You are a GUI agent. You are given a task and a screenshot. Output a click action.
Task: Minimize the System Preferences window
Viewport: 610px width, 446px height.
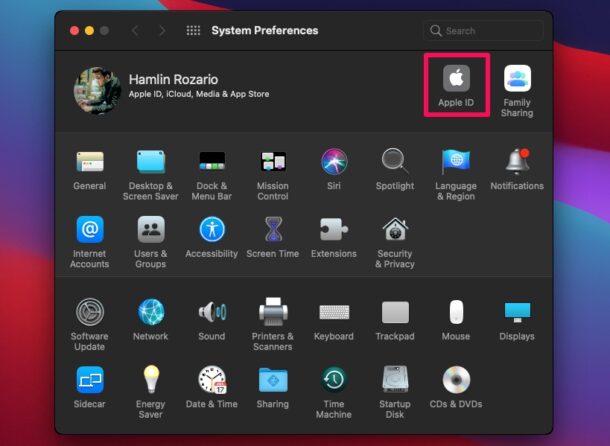(89, 31)
